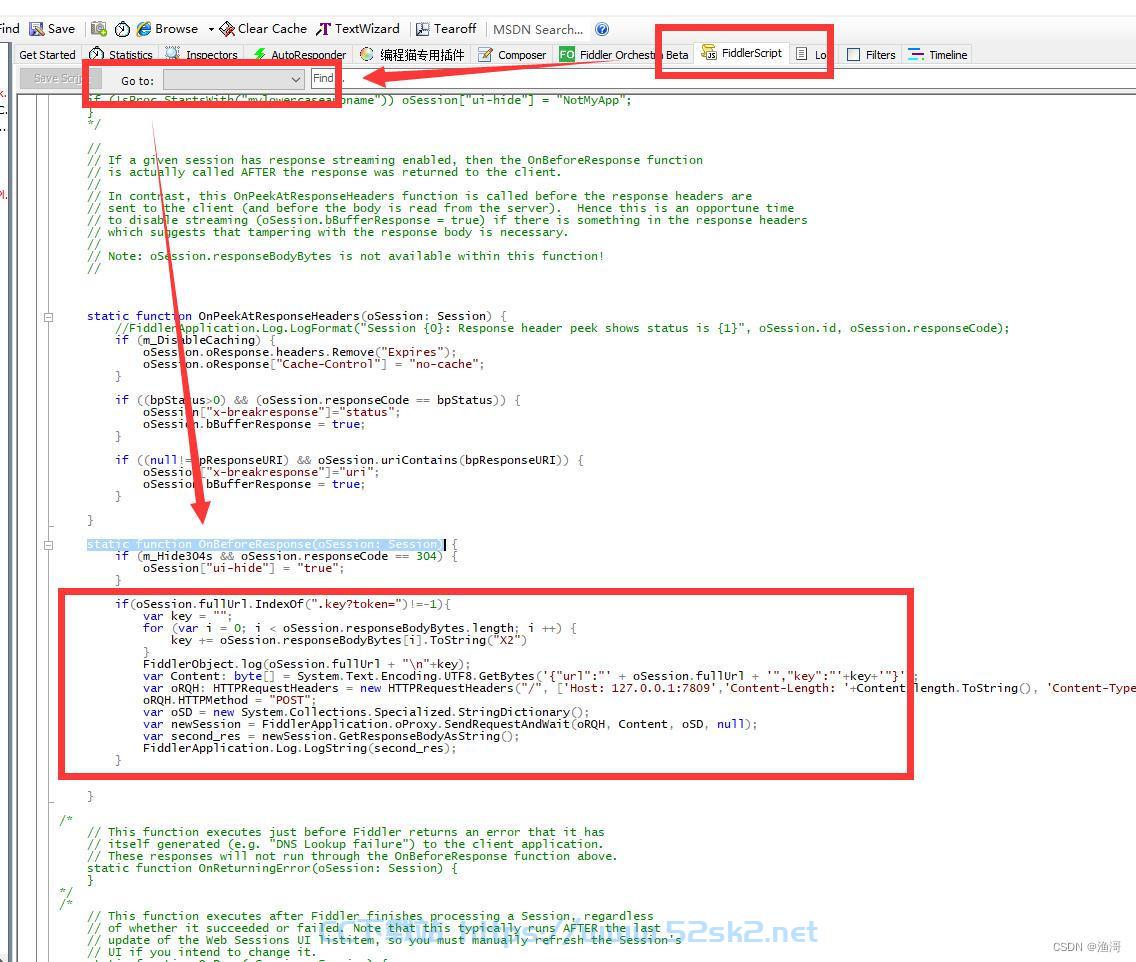Click the Composer pencil icon
1136x962 pixels.
(x=485, y=54)
